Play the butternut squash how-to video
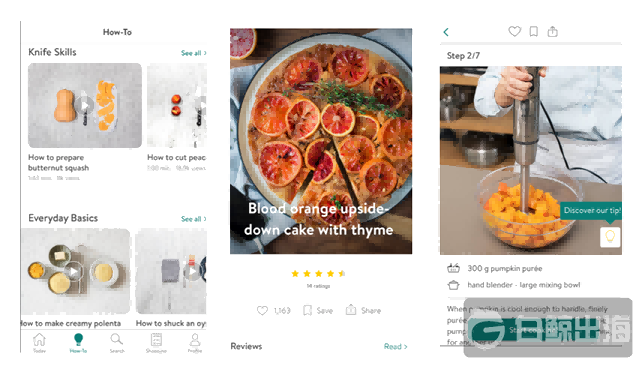 [84, 106]
